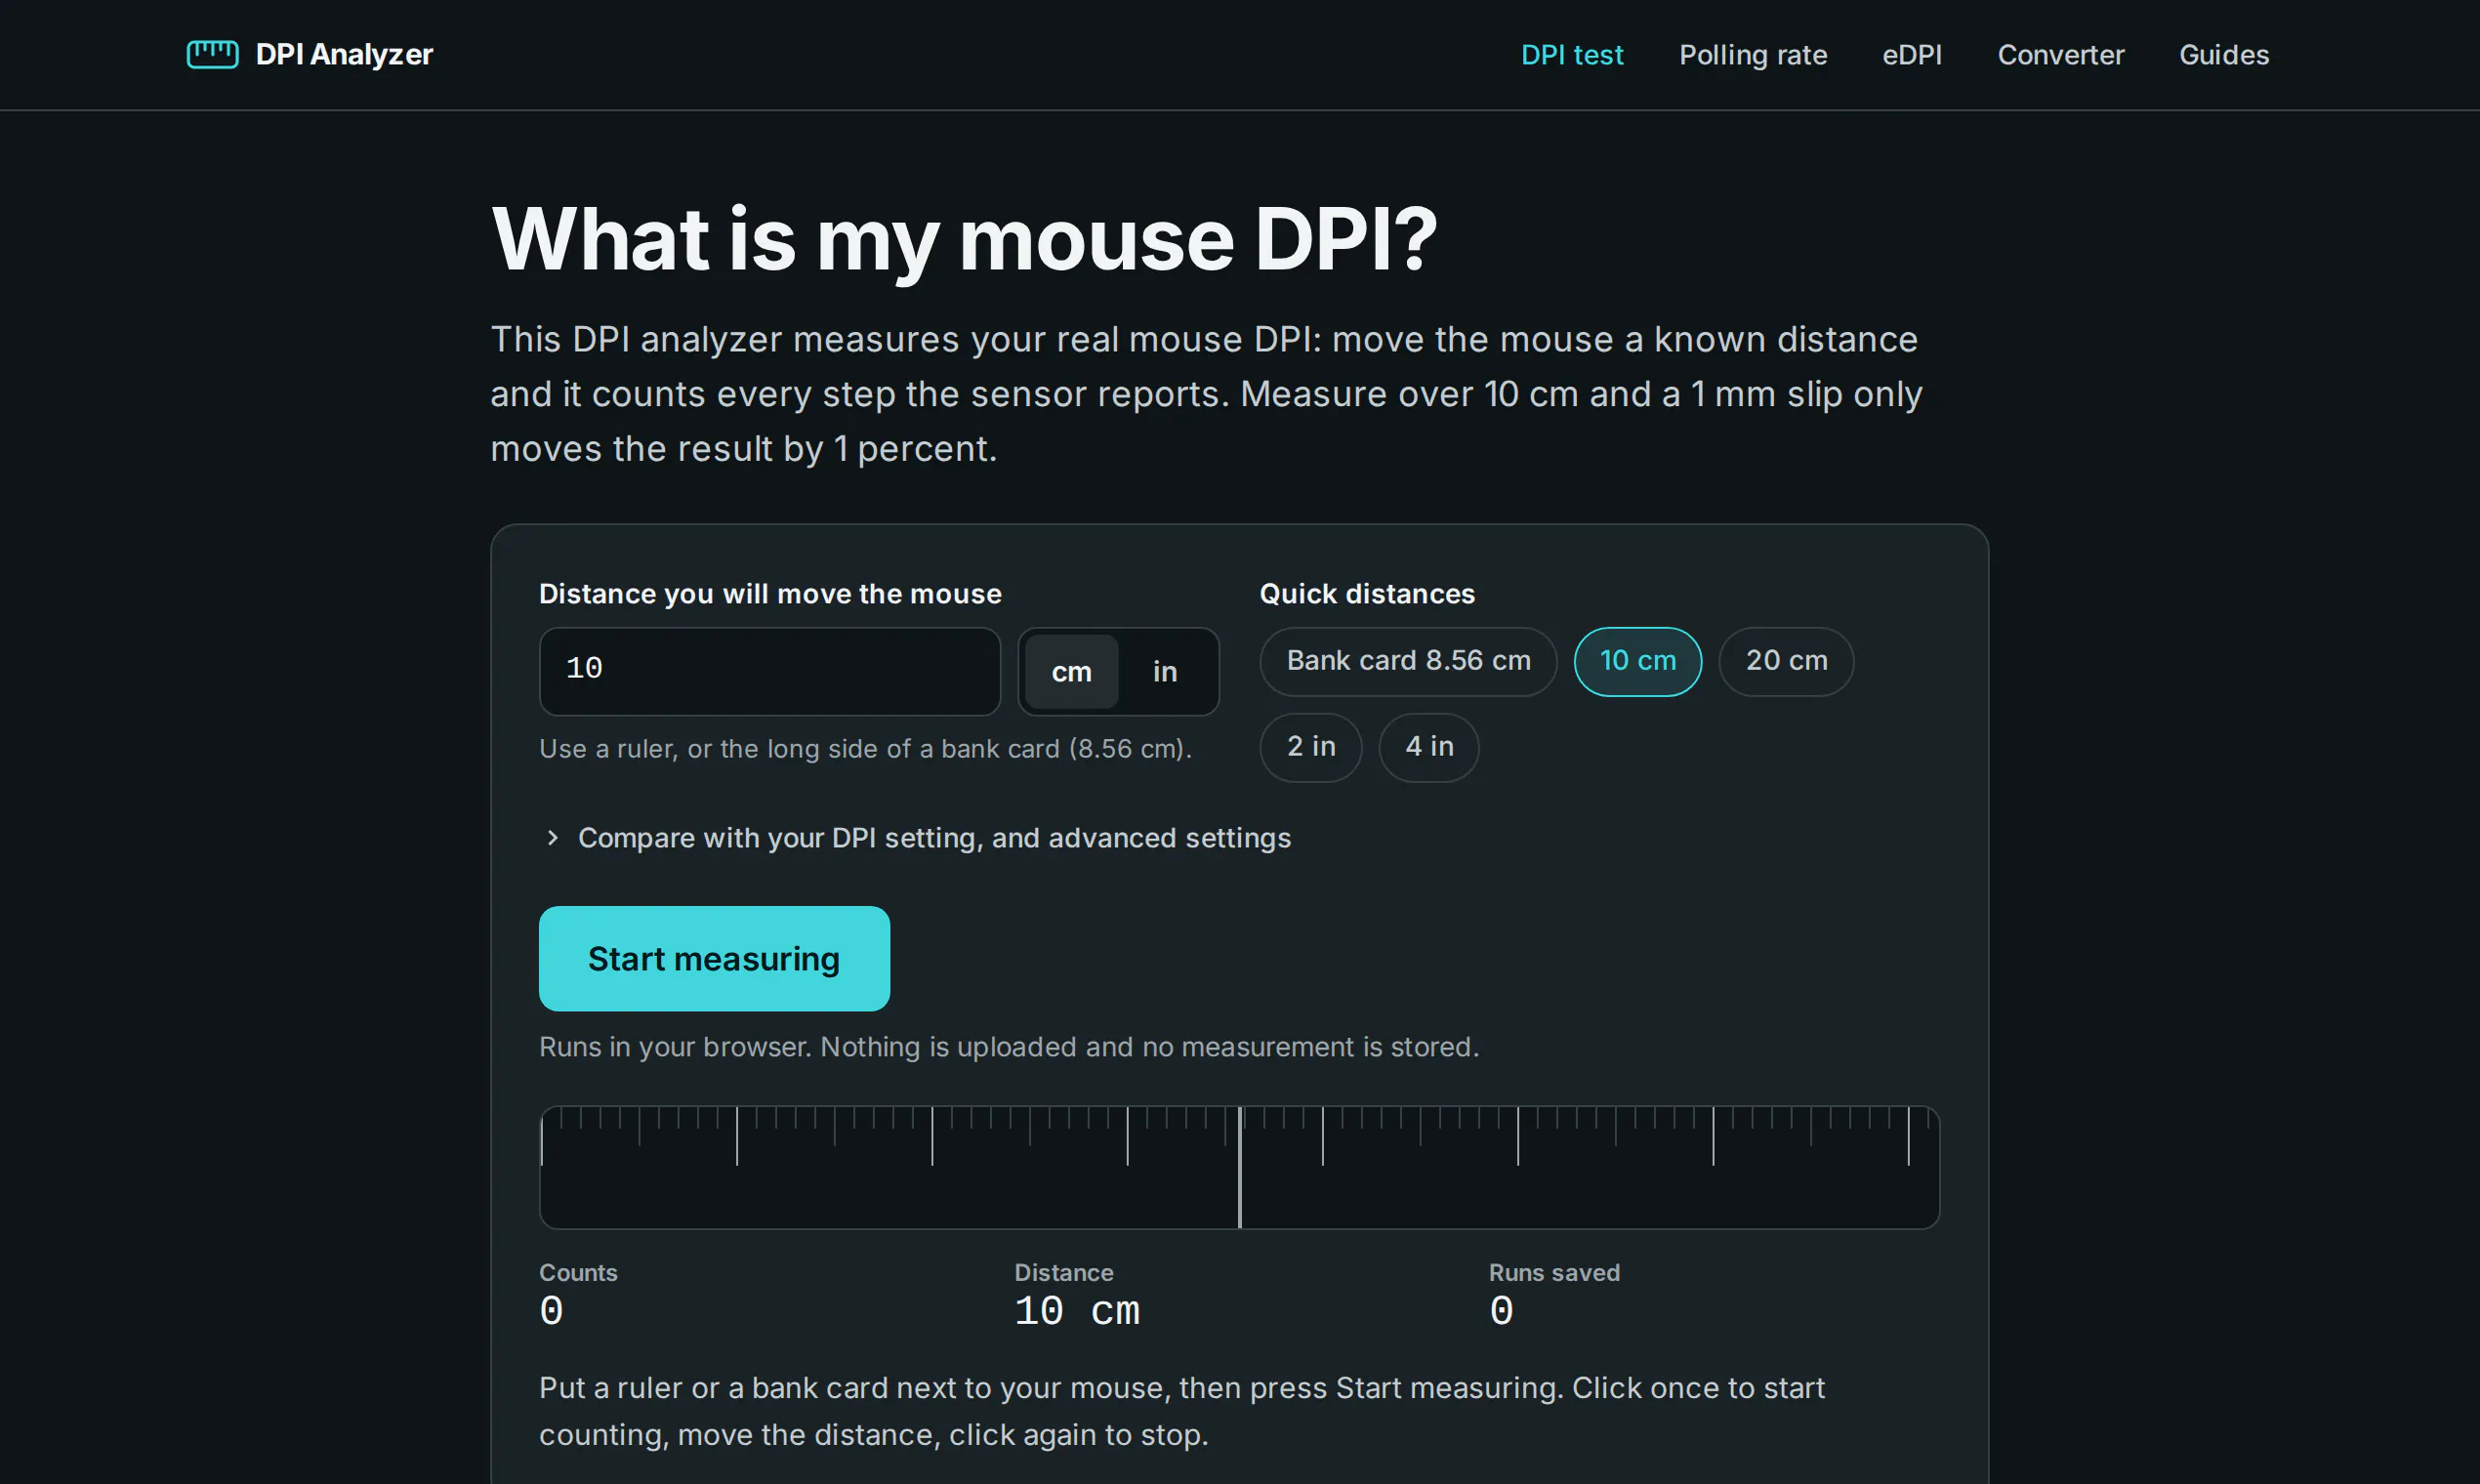Choose the Bank card 8.56 cm quick distance
Viewport: 2480px width, 1484px height.
coord(1408,661)
